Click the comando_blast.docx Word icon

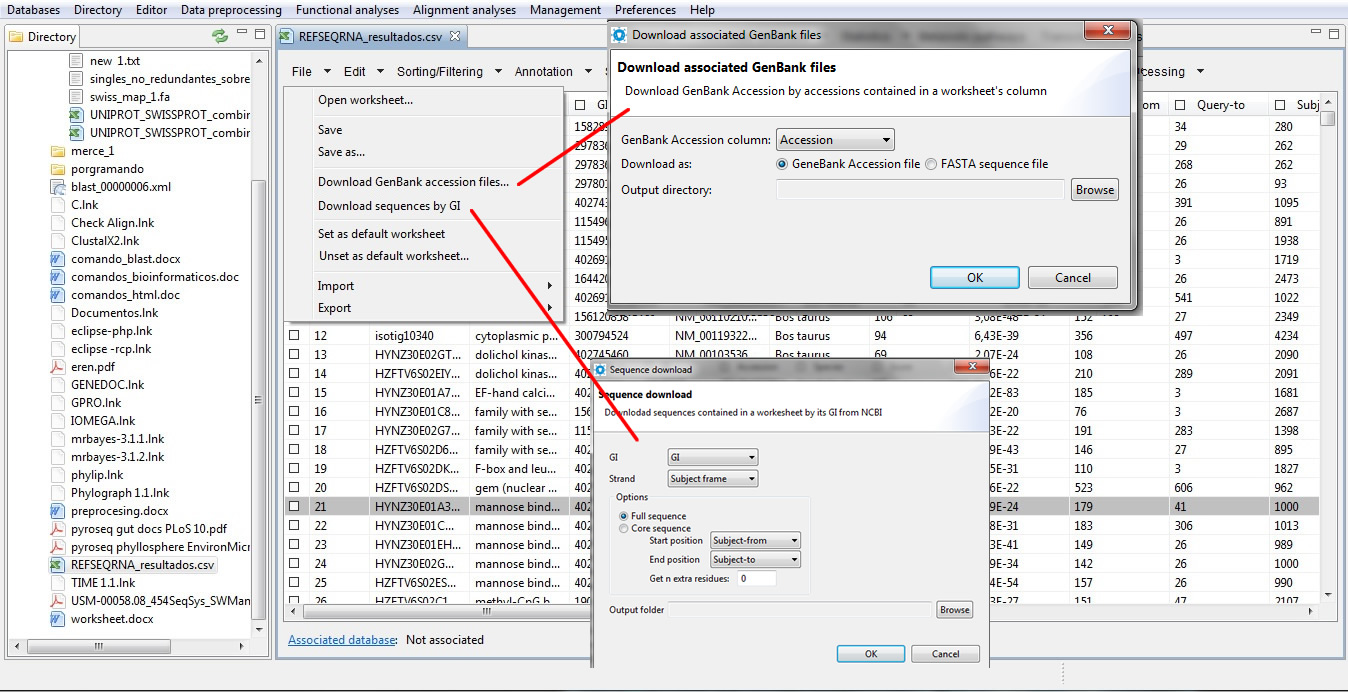click(58, 259)
